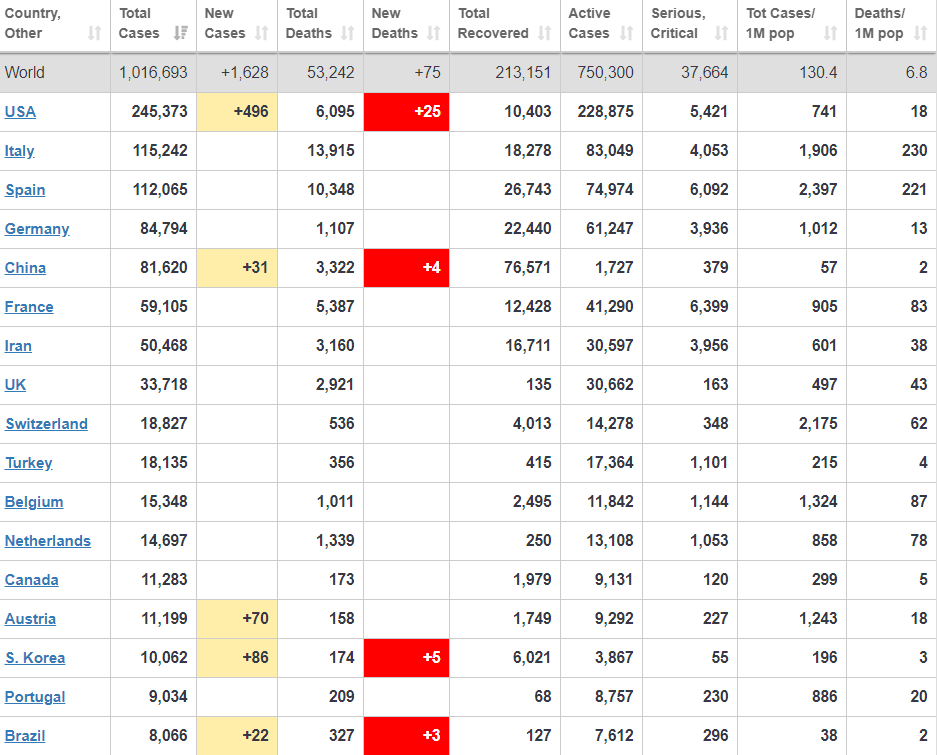This screenshot has height=755, width=937.
Task: Click sort icon in Country, Other header
Action: (x=95, y=34)
